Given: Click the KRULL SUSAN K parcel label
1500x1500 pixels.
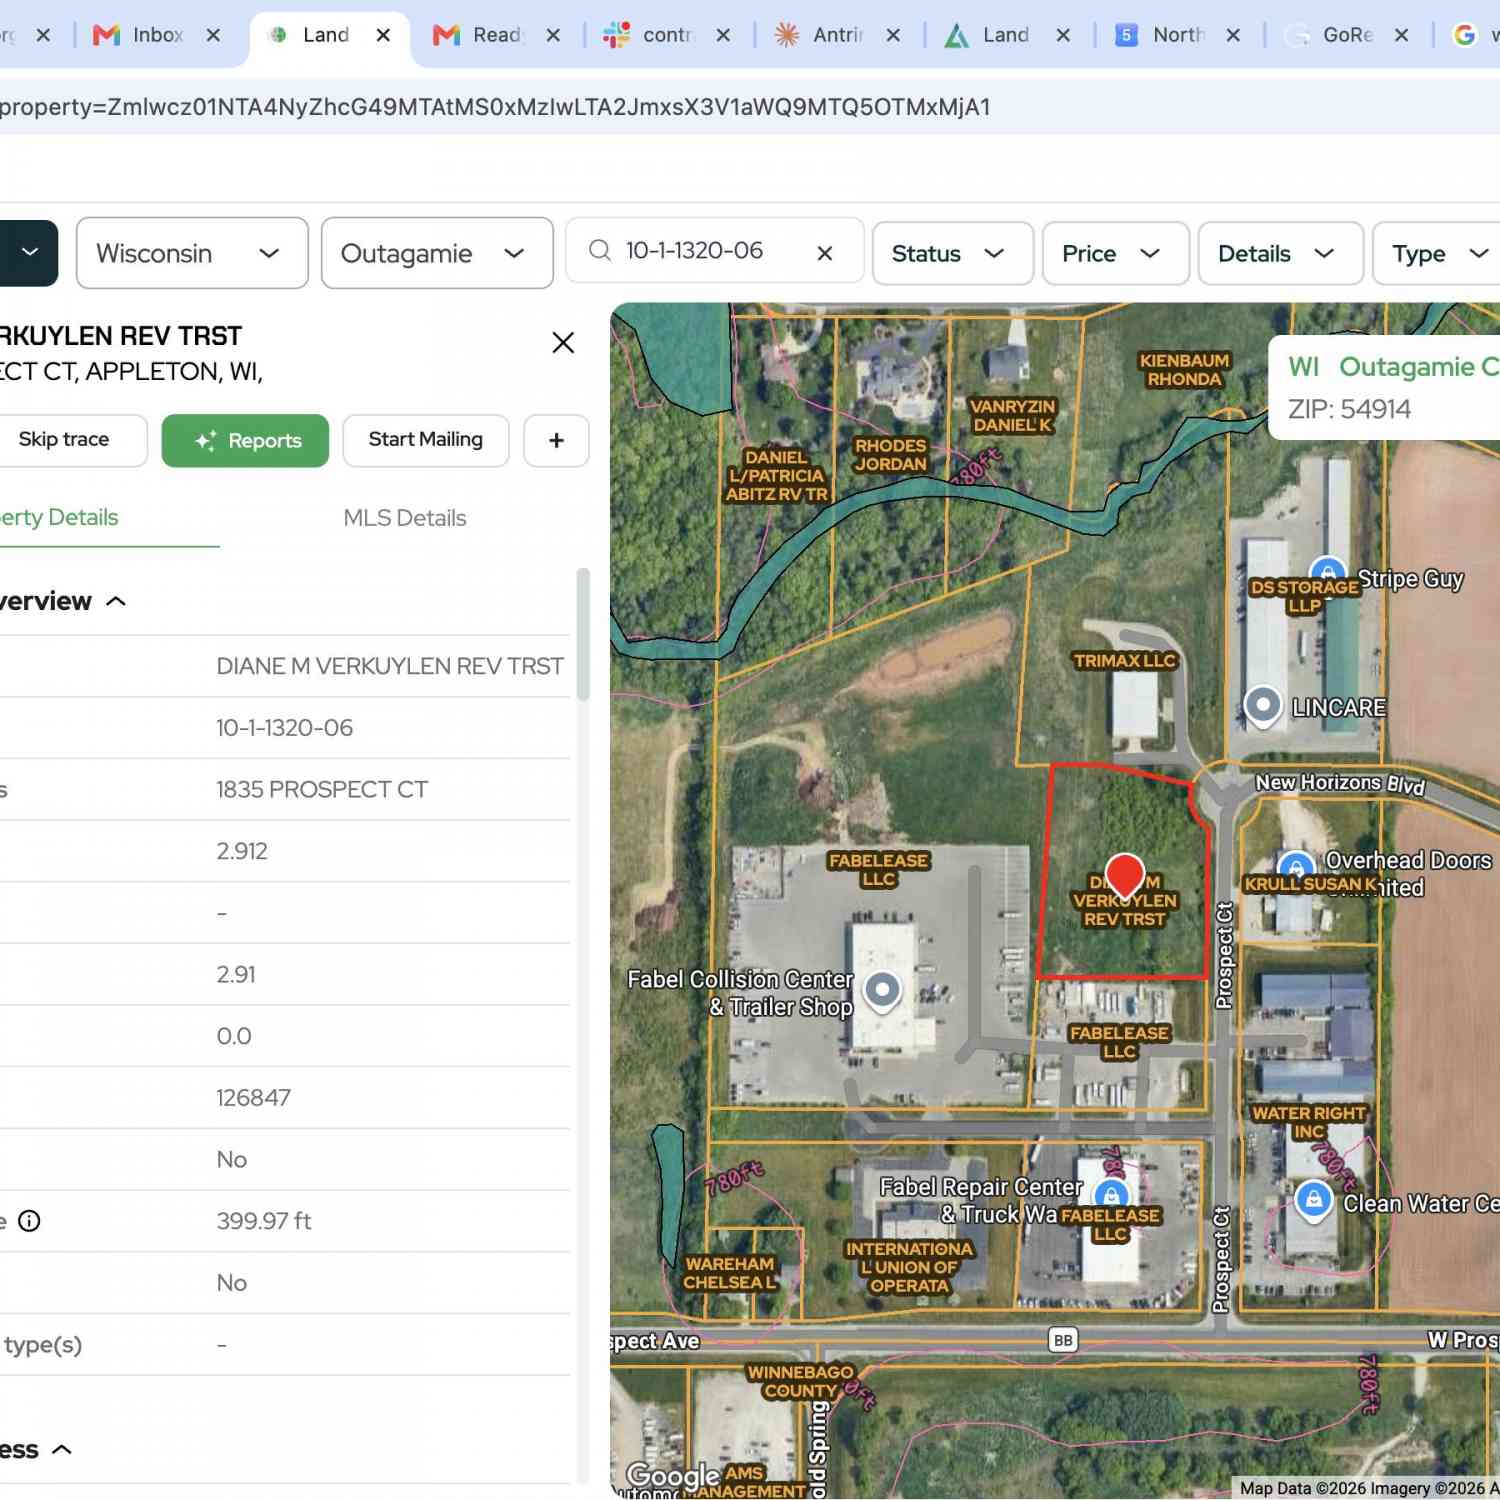Looking at the screenshot, I should point(1309,884).
